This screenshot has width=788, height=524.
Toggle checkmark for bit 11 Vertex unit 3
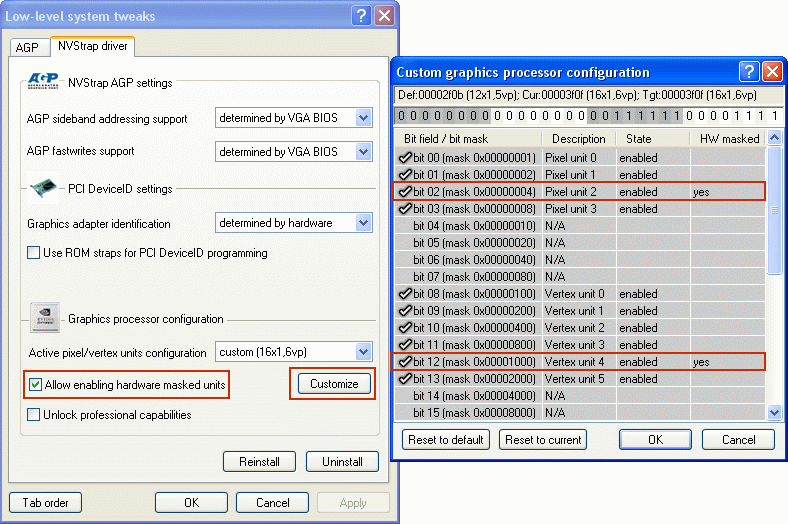(x=405, y=345)
